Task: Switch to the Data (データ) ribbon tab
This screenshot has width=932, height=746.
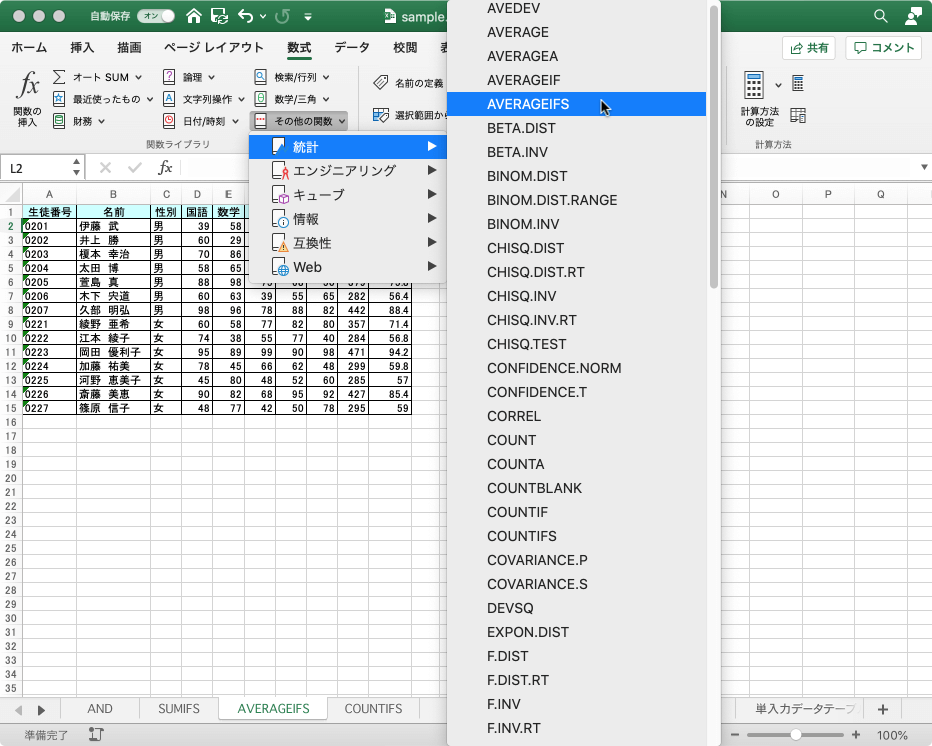Action: pyautogui.click(x=352, y=48)
